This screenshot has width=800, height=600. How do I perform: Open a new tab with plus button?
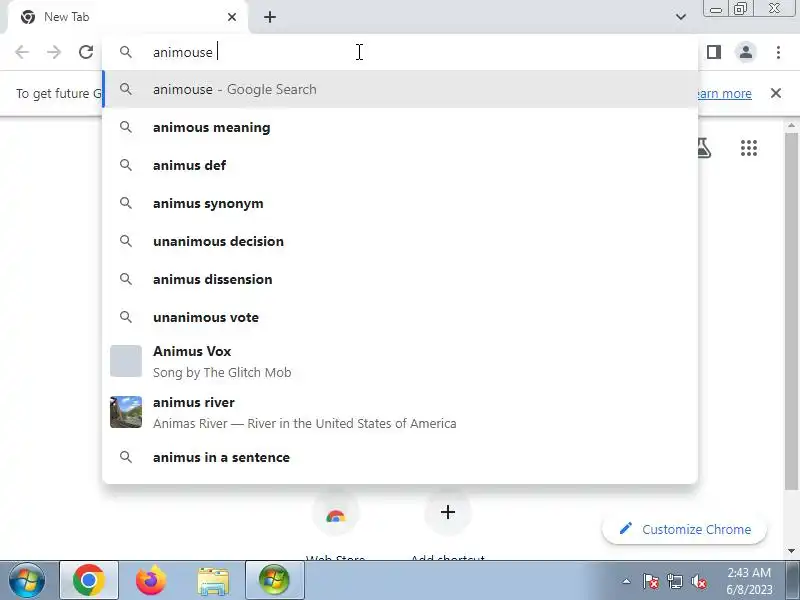270,17
